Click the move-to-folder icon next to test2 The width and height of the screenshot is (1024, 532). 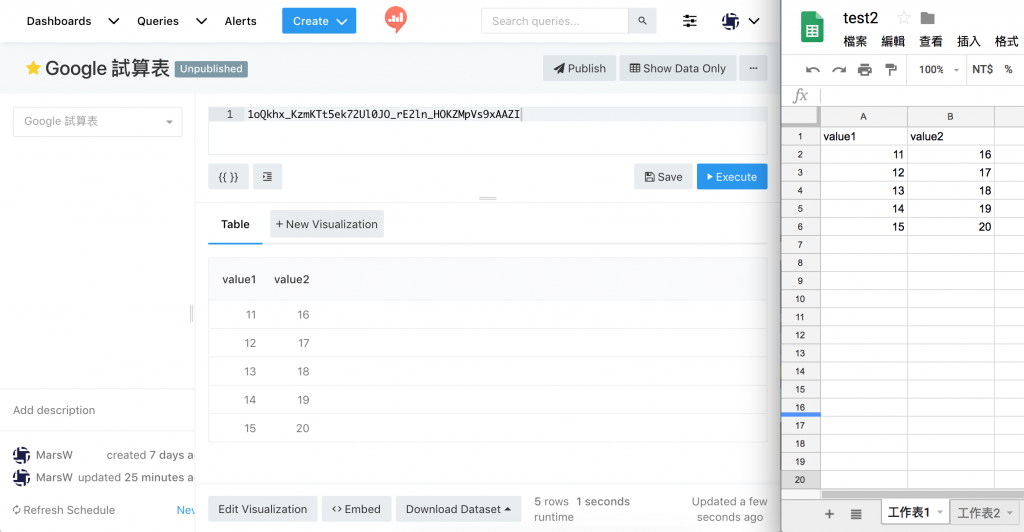pos(927,18)
